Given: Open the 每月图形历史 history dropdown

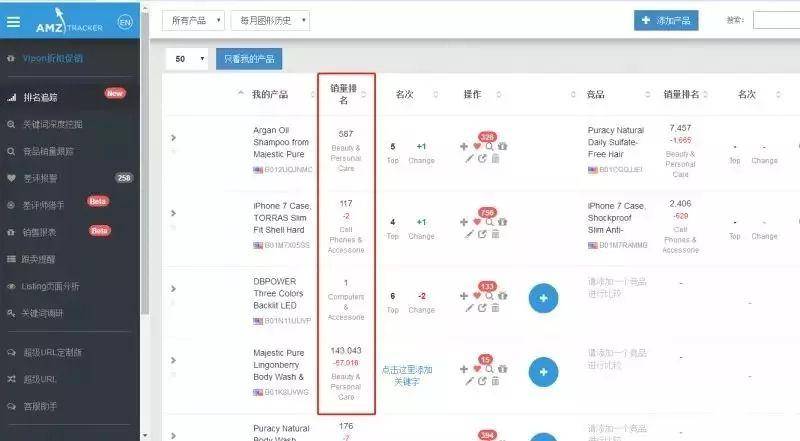Looking at the screenshot, I should (x=270, y=20).
